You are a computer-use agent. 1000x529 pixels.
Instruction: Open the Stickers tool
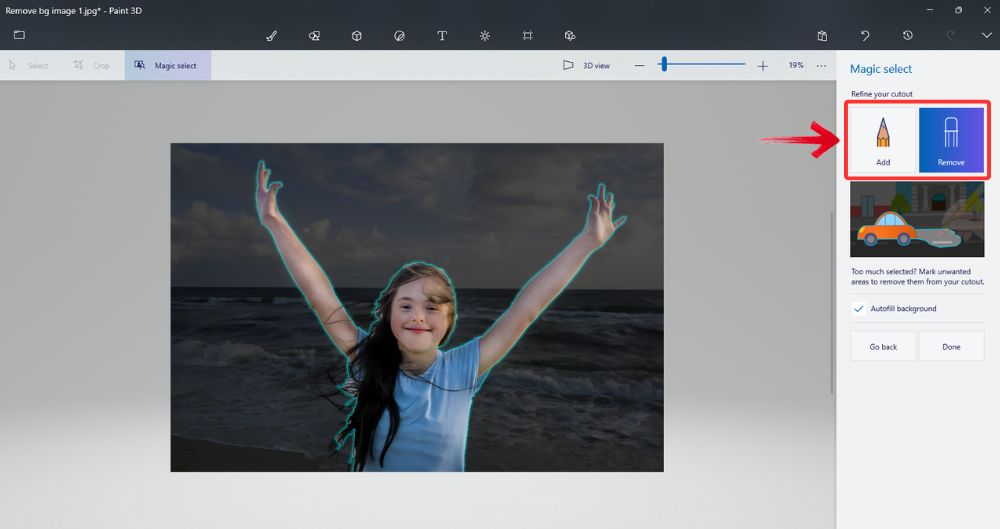(x=399, y=35)
